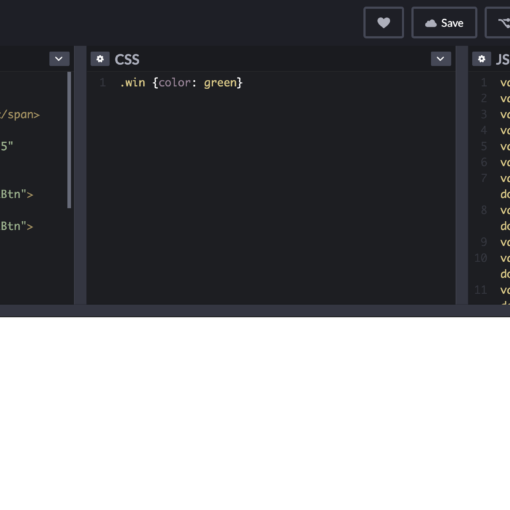Click the word green in CSS
Screen dimensions: 510x510
tap(220, 83)
